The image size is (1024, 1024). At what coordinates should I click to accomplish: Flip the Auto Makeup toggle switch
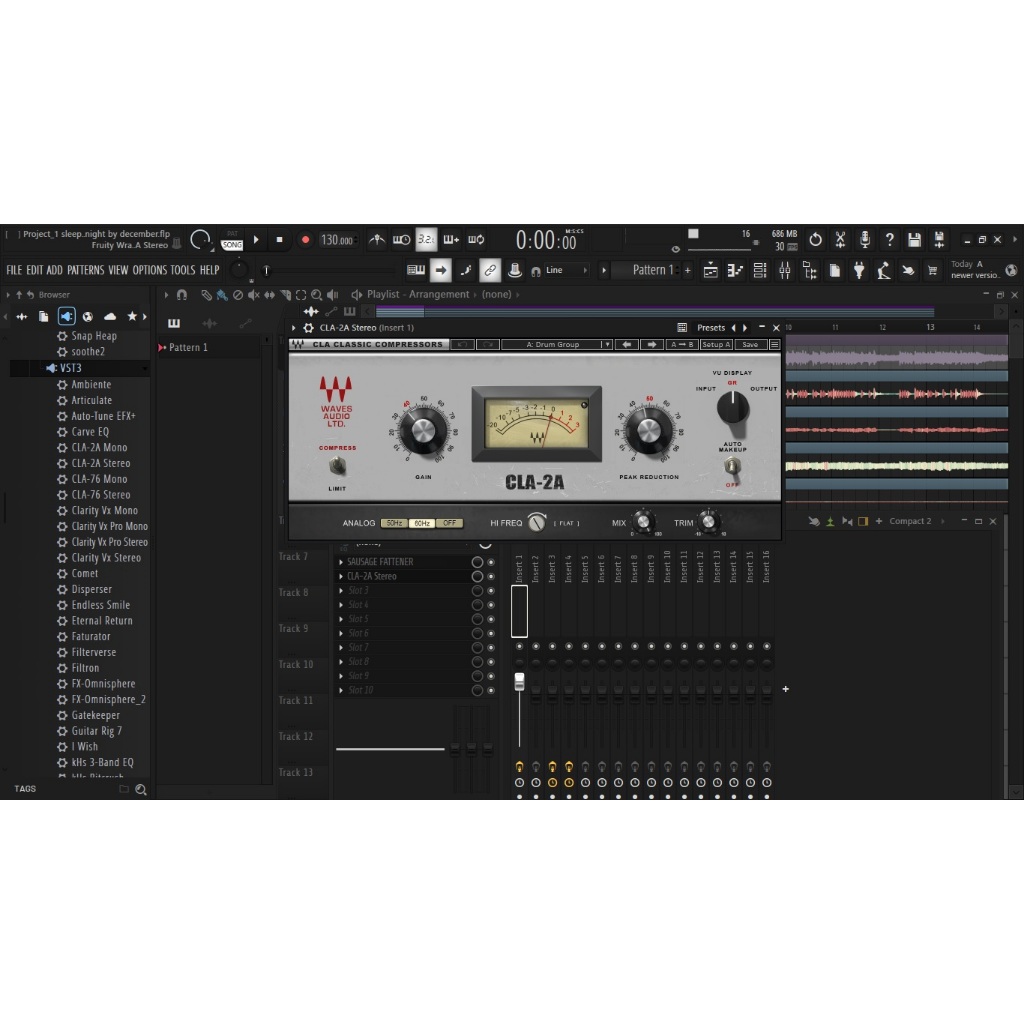pyautogui.click(x=732, y=466)
